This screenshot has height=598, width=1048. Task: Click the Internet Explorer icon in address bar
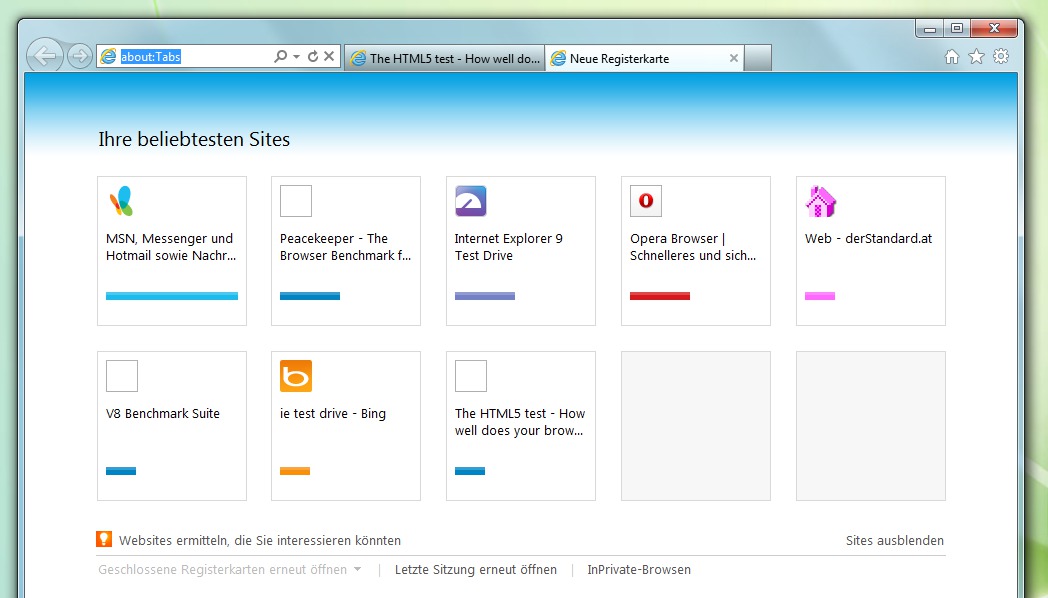(x=108, y=57)
